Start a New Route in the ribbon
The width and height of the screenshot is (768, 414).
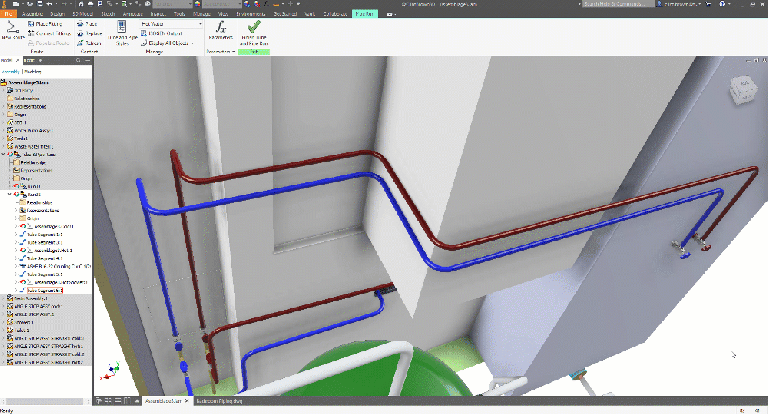(12, 30)
